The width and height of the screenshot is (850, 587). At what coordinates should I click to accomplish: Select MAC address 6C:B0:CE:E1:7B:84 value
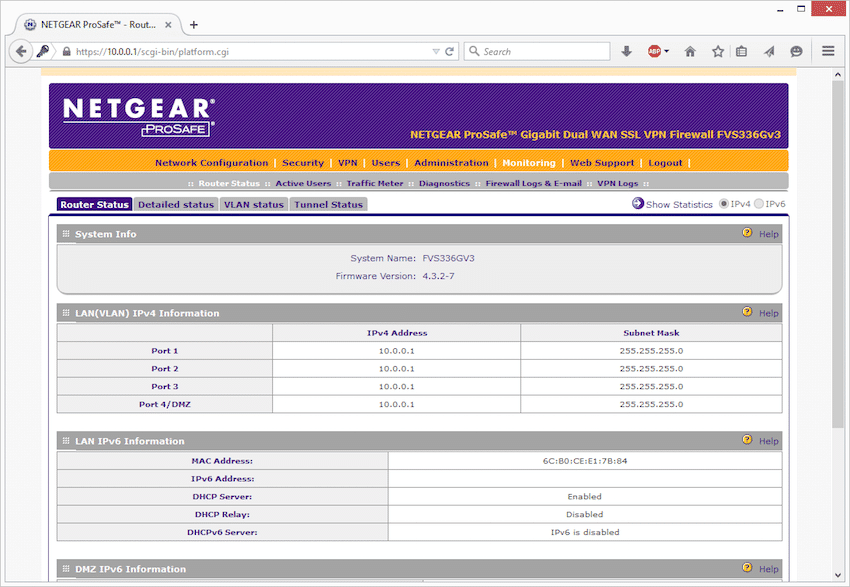(585, 461)
